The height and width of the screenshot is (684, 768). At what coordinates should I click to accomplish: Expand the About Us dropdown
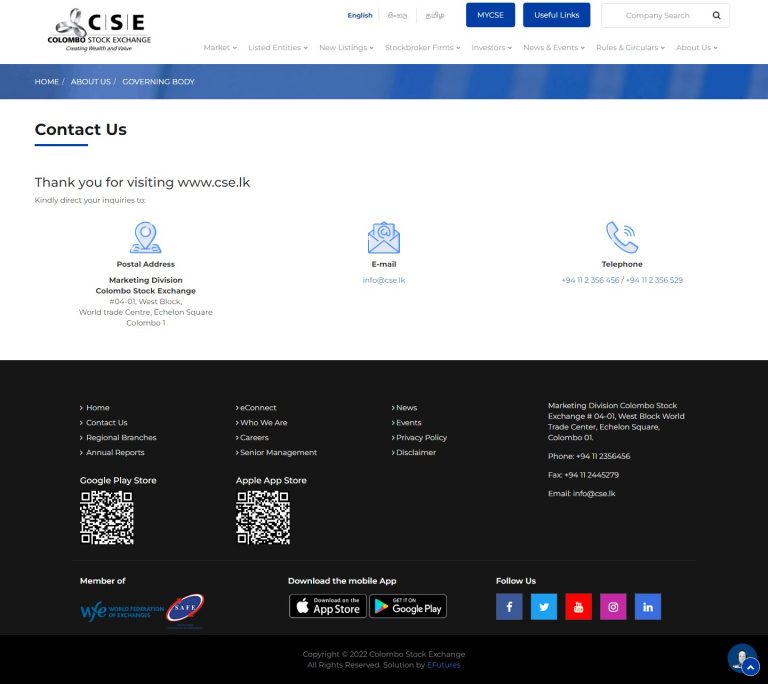[x=696, y=48]
